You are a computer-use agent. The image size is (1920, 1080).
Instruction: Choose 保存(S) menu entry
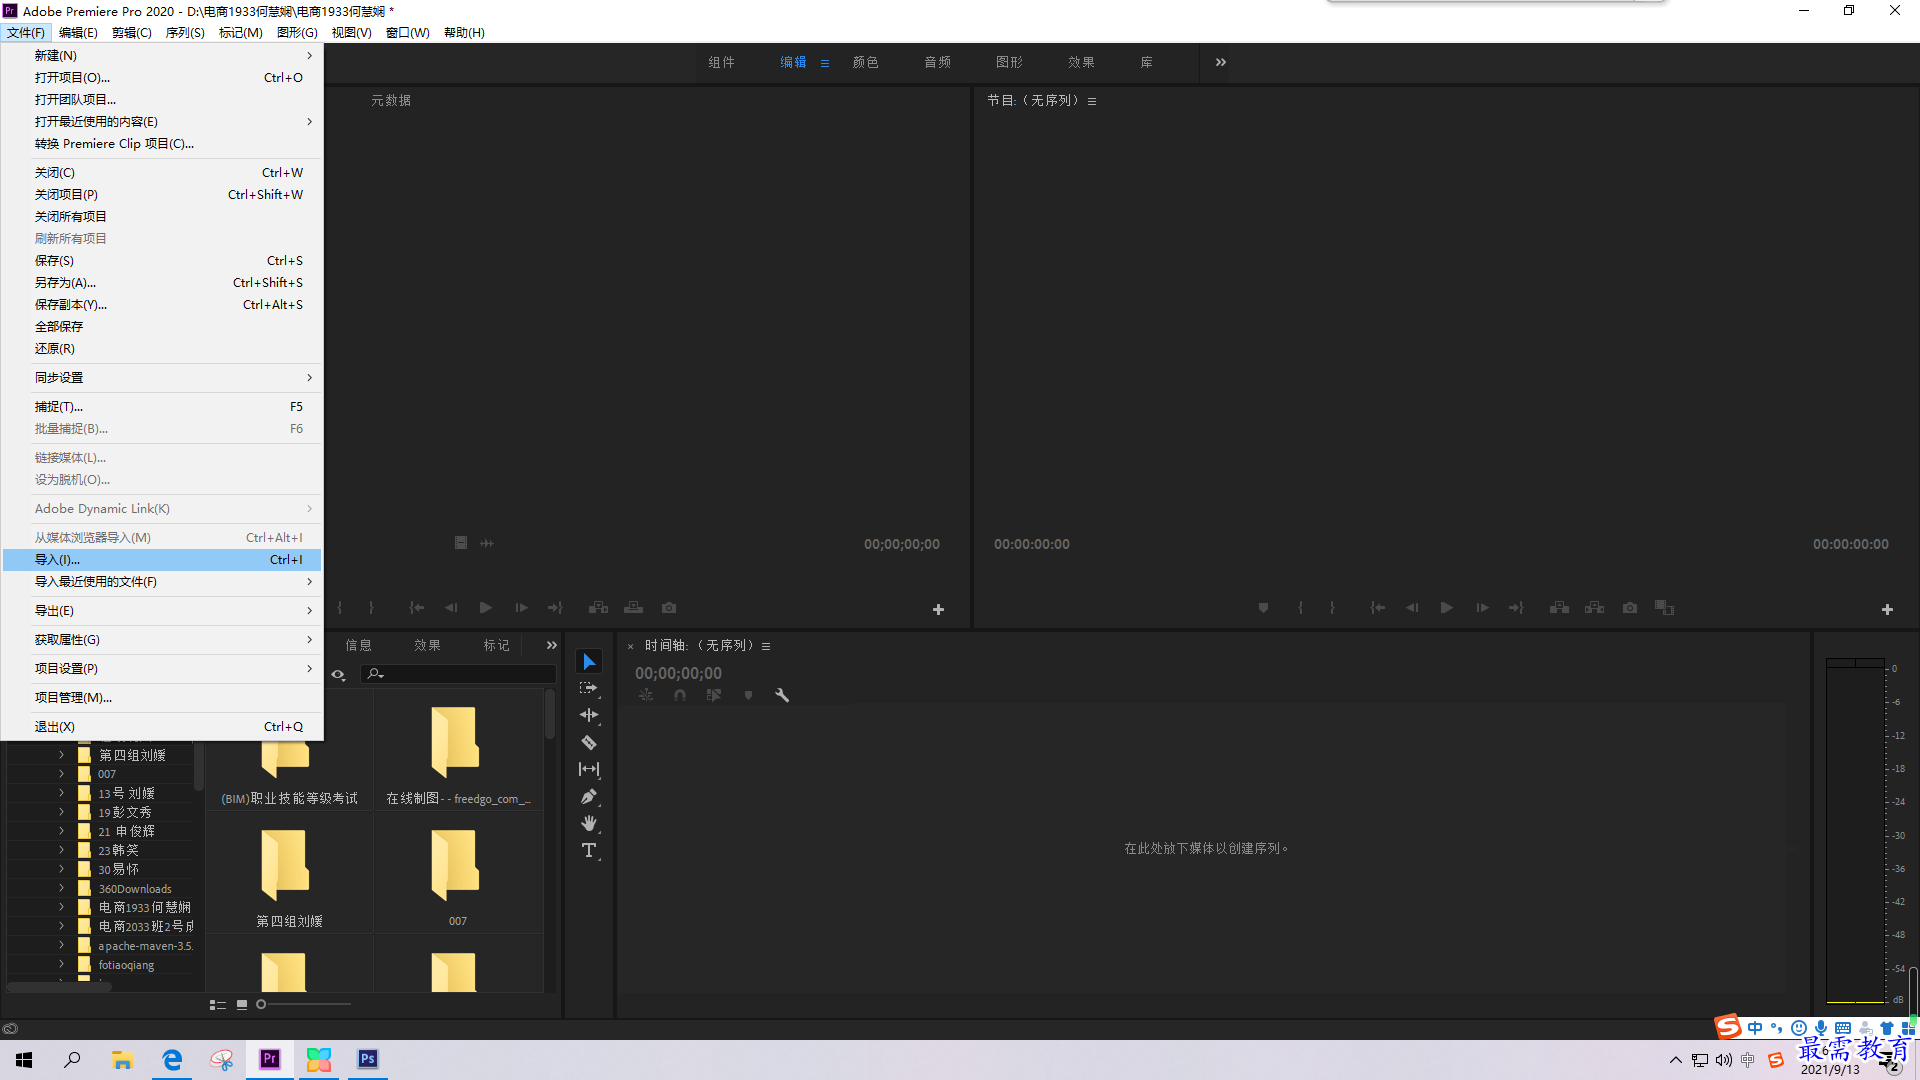pyautogui.click(x=163, y=261)
